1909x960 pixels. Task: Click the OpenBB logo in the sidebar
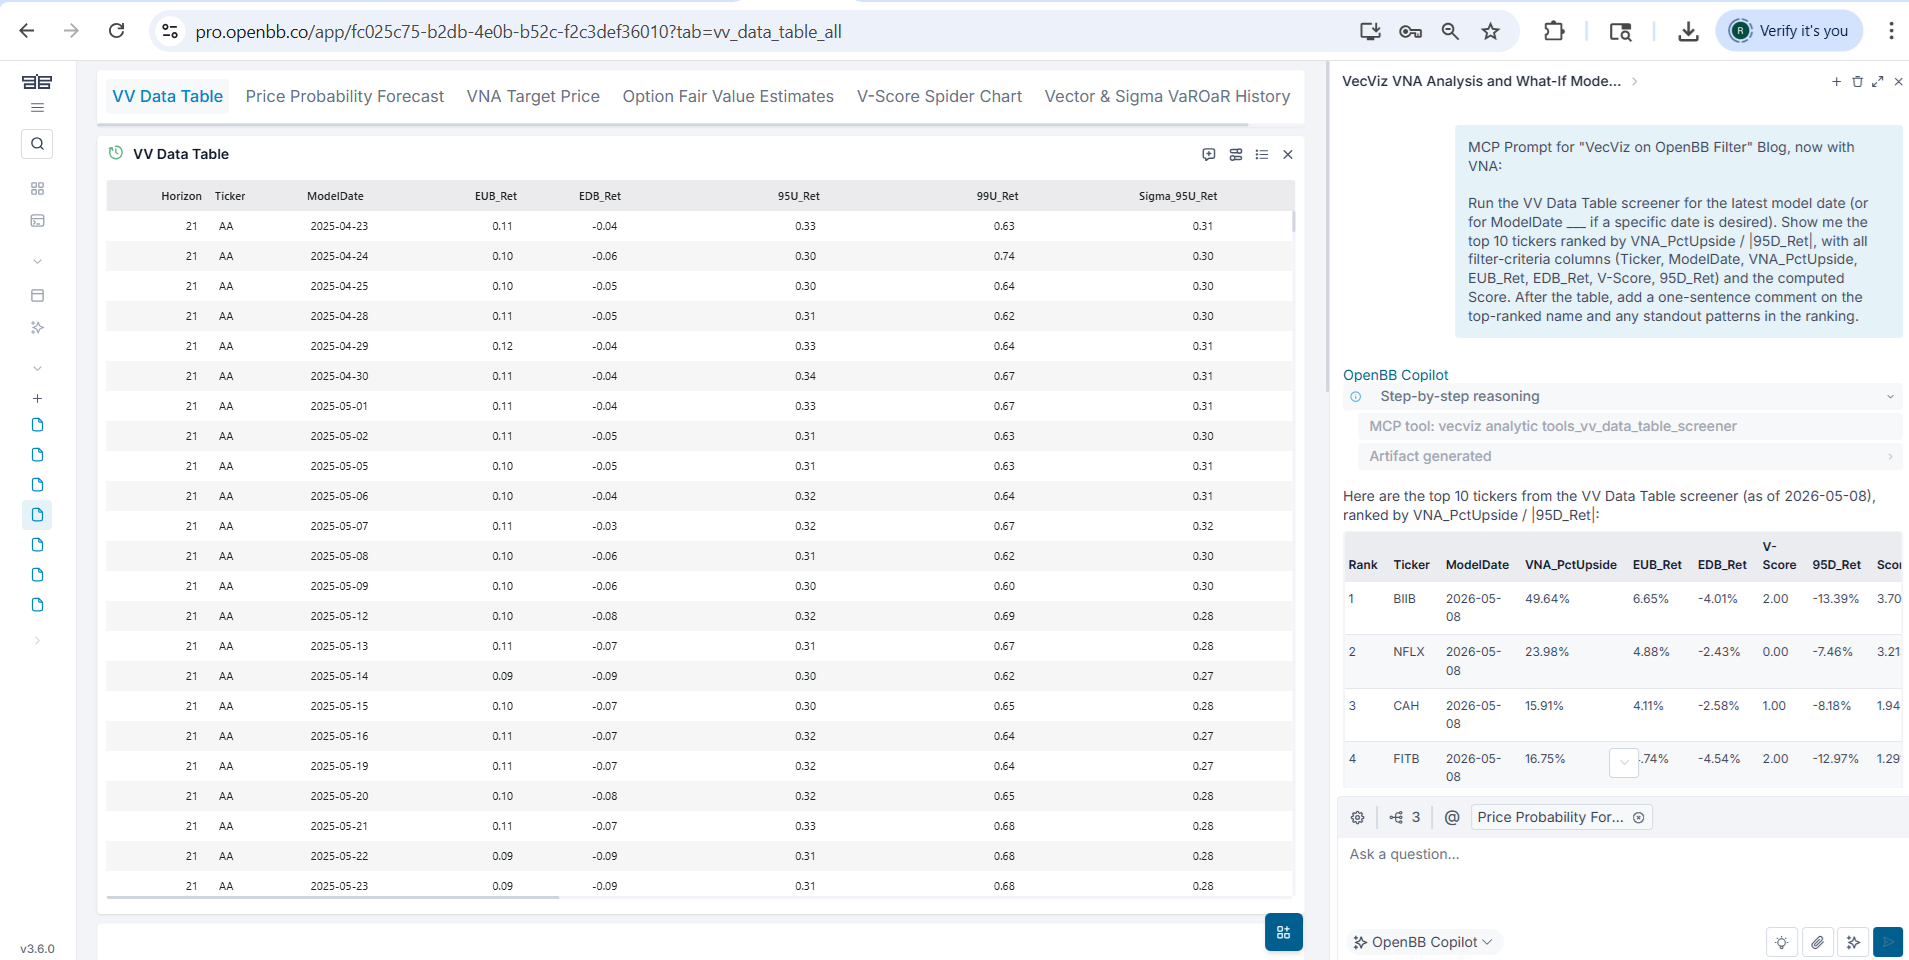click(x=37, y=82)
